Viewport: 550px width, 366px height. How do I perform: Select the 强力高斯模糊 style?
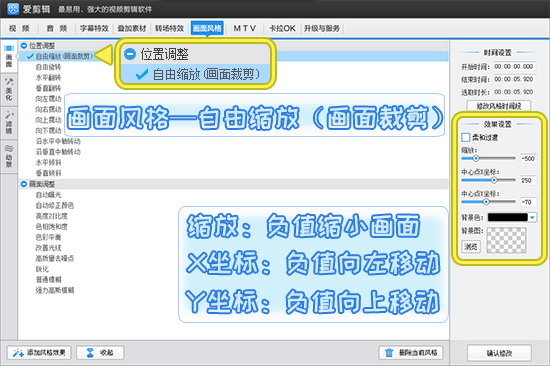(x=55, y=290)
